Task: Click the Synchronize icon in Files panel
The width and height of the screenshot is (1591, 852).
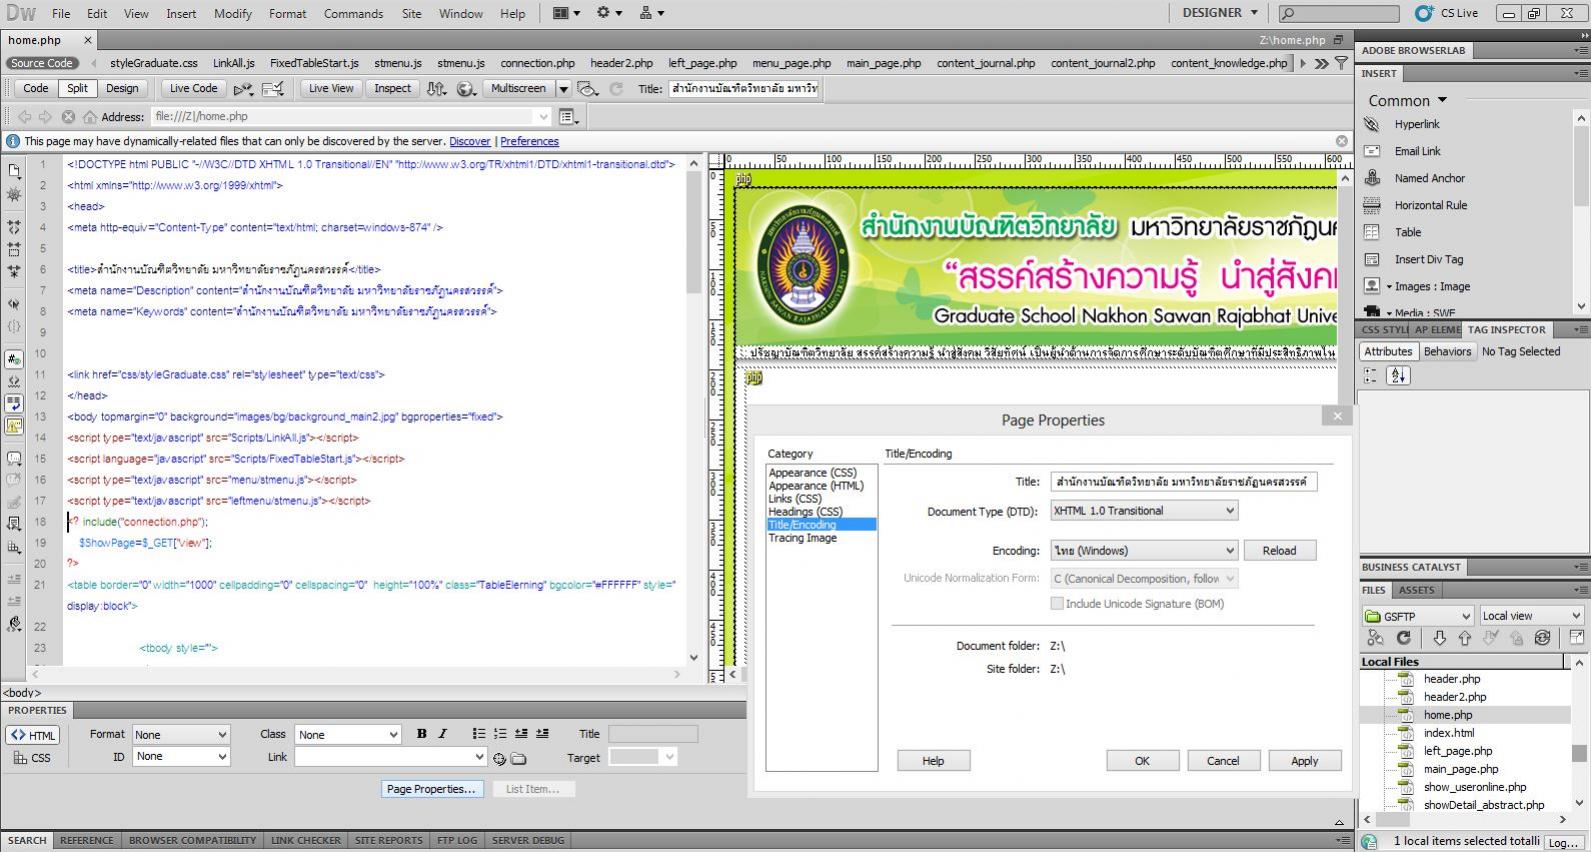Action: (x=1542, y=637)
